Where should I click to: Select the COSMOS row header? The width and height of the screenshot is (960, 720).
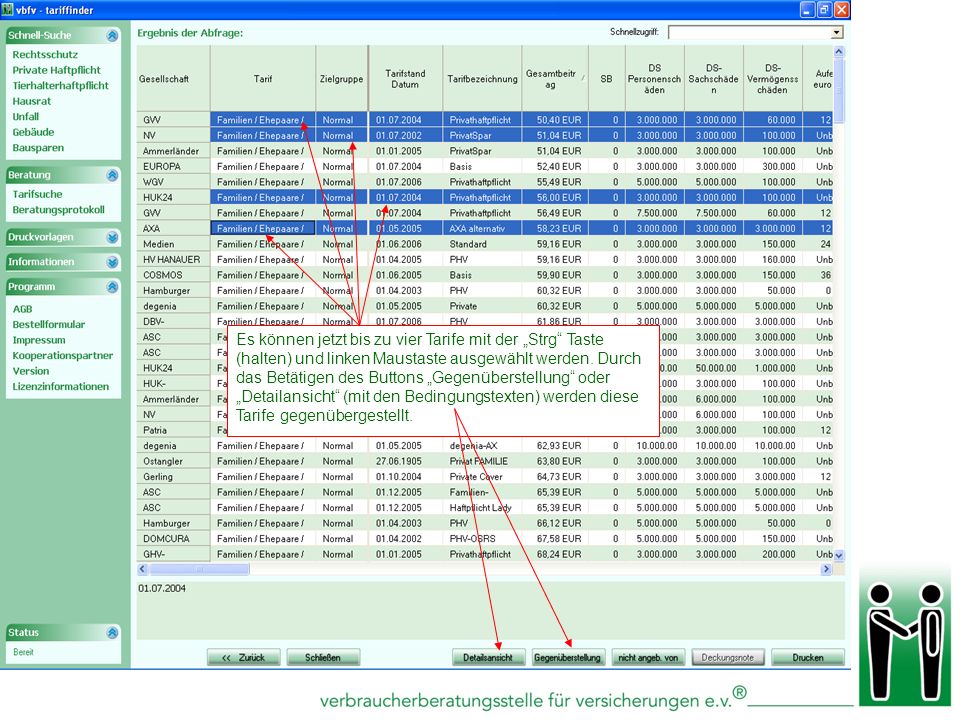point(173,275)
